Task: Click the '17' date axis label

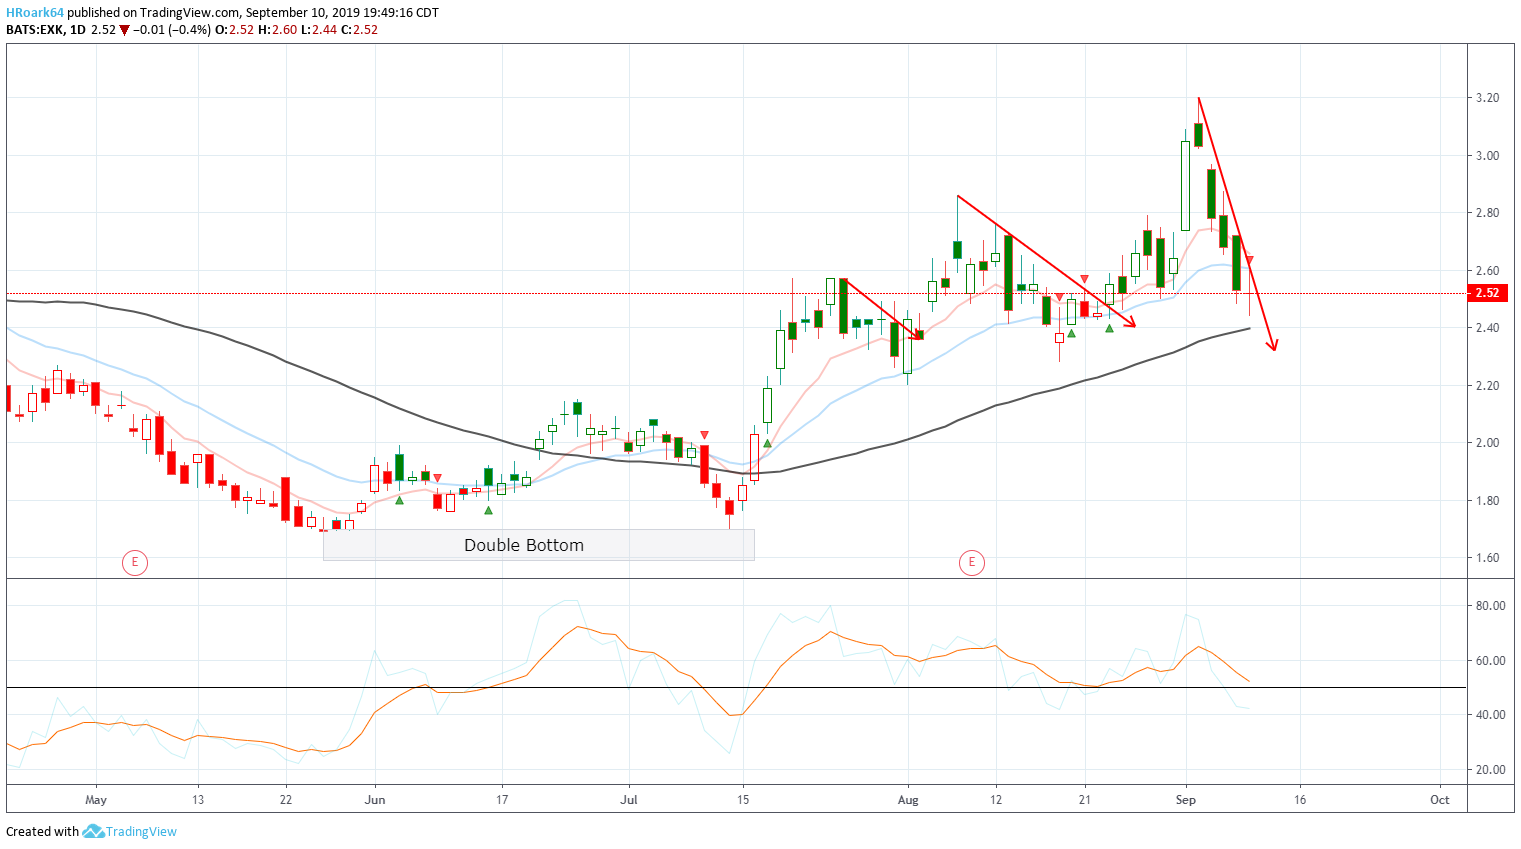Action: pyautogui.click(x=502, y=800)
